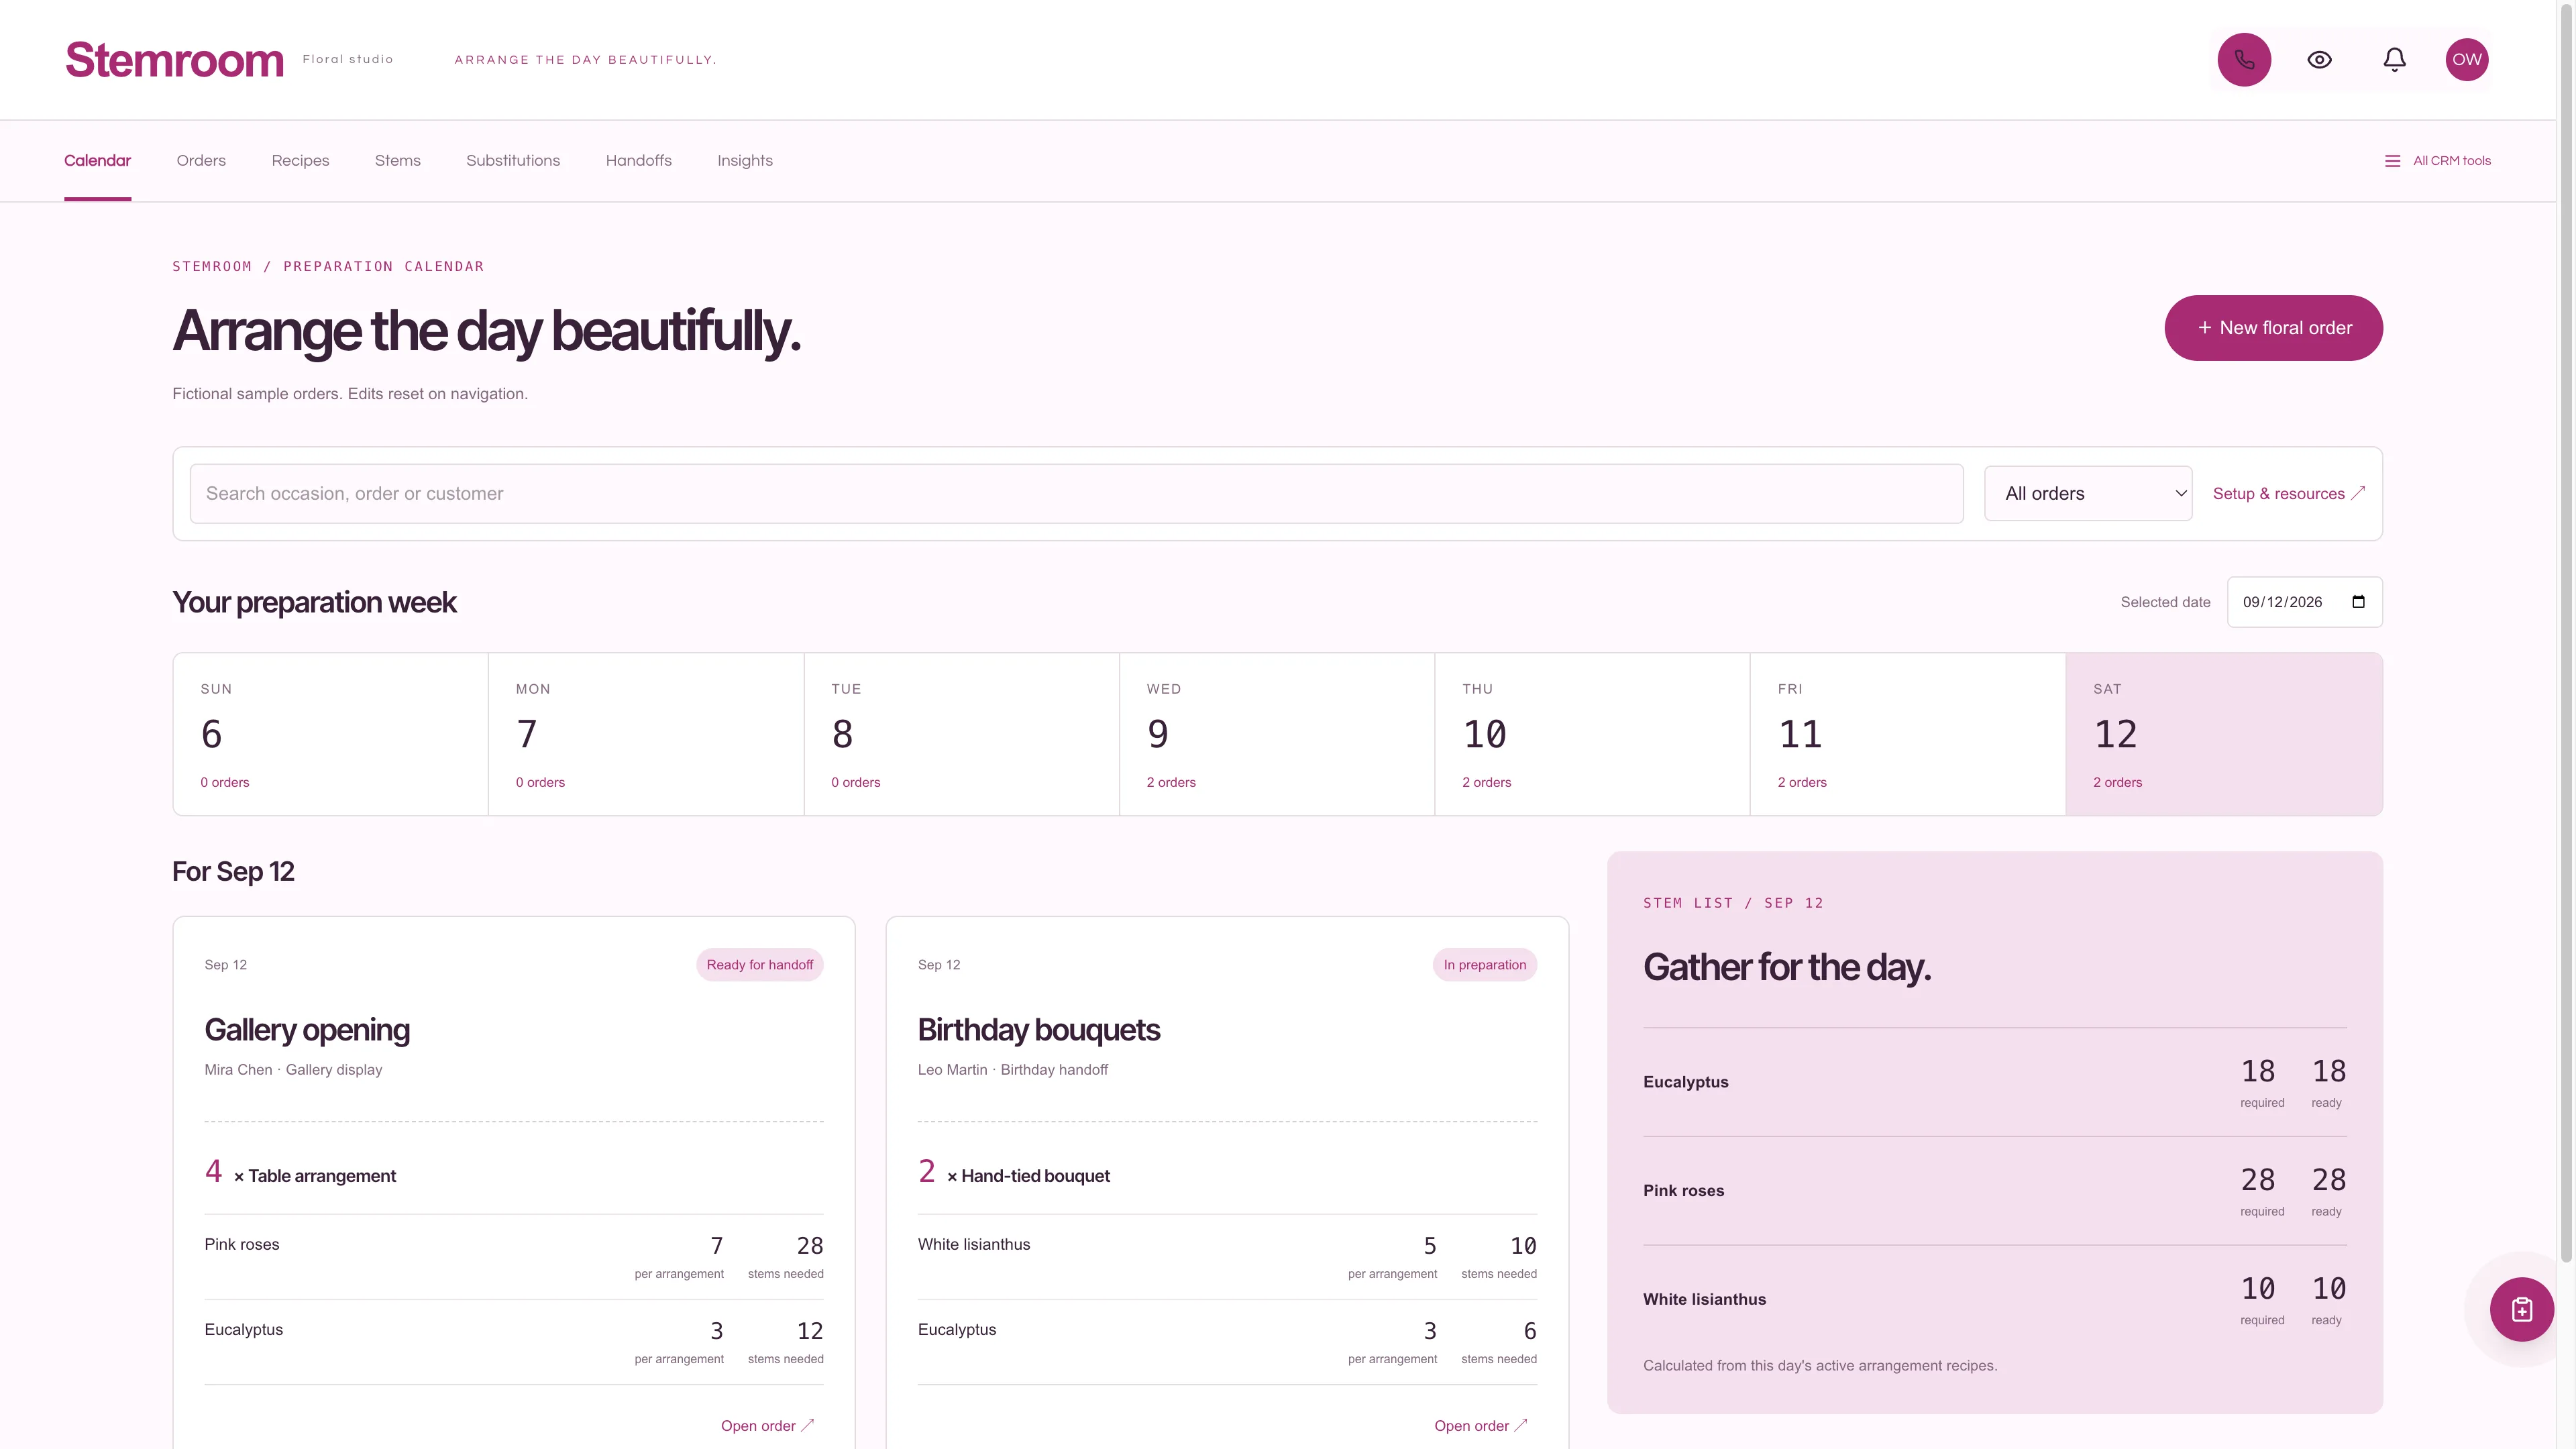Click the Selected date field 09/12/2026
This screenshot has height=1449, width=2576.
tap(2304, 602)
